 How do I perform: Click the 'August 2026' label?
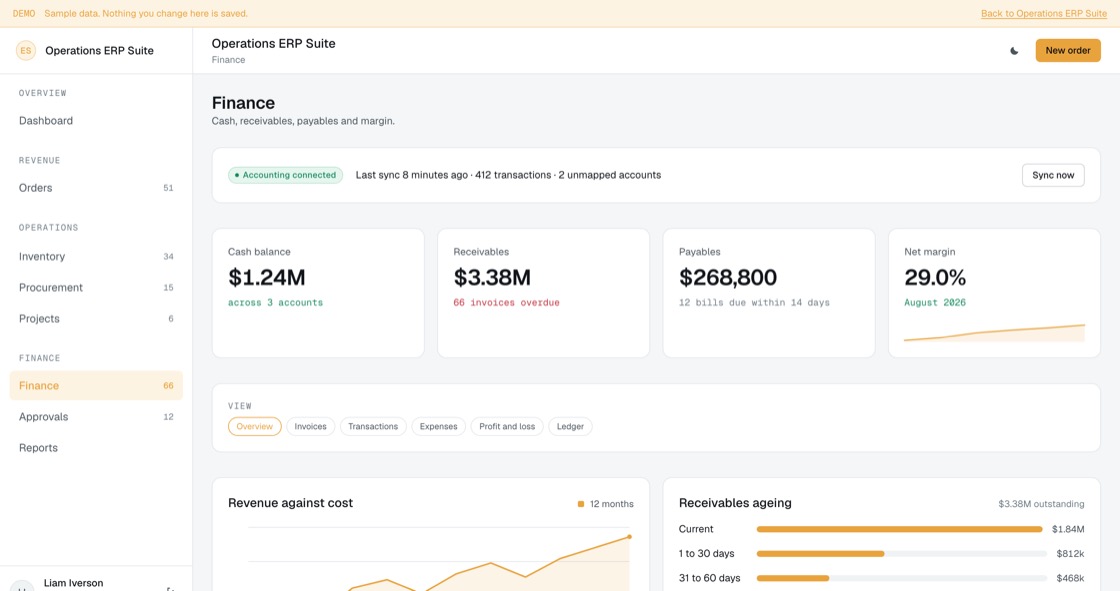[935, 303]
